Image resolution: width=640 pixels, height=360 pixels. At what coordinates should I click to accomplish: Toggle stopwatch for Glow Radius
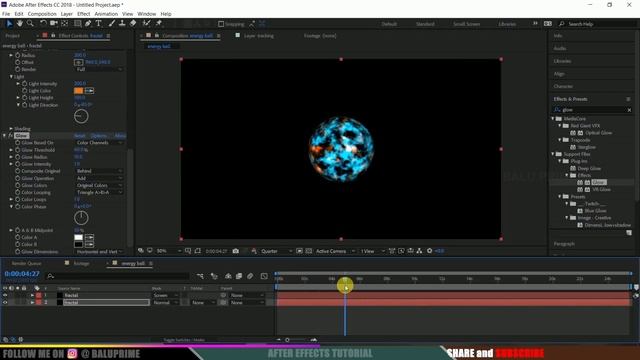(x=18, y=157)
